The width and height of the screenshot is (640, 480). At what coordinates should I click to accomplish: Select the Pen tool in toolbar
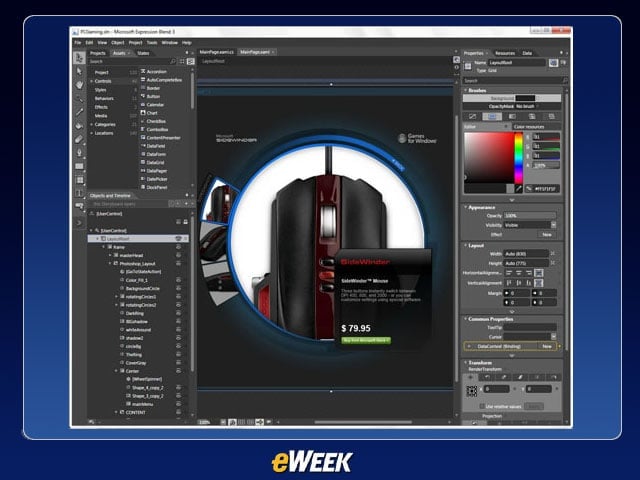[x=79, y=153]
